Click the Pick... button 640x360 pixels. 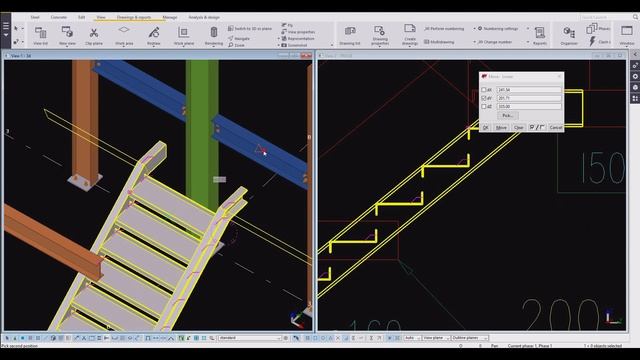click(x=507, y=116)
